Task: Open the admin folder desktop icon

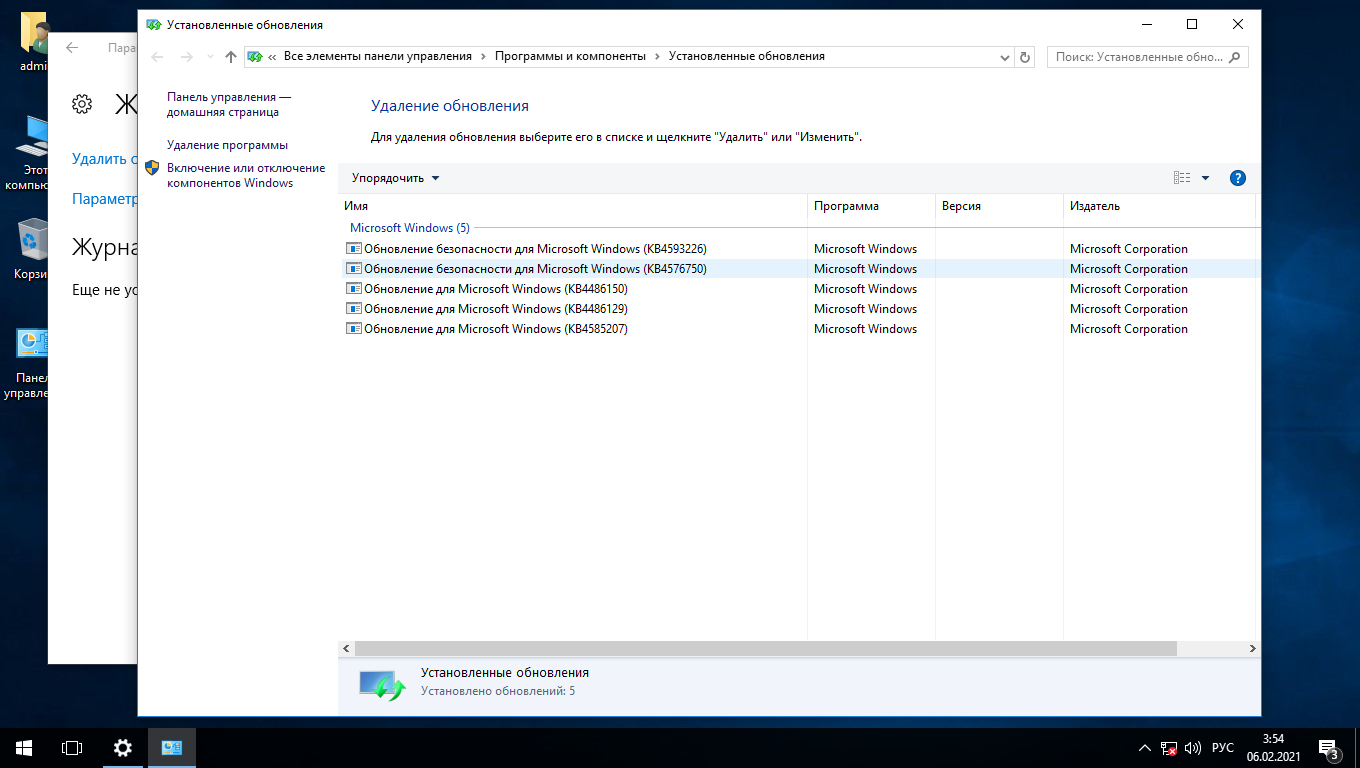Action: (x=36, y=42)
